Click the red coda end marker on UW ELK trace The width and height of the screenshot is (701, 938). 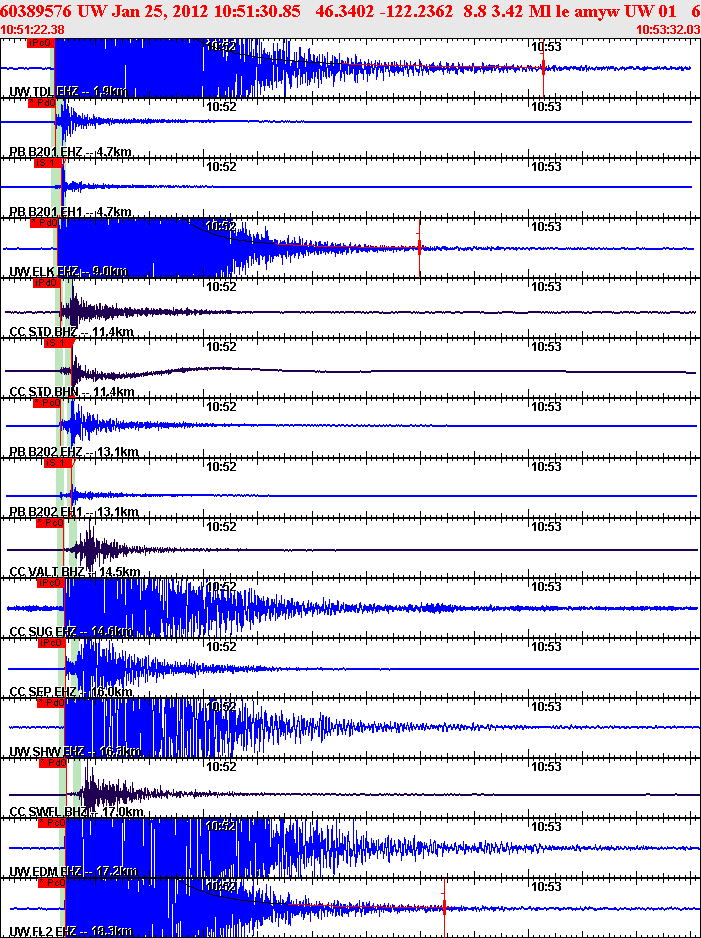coord(420,246)
